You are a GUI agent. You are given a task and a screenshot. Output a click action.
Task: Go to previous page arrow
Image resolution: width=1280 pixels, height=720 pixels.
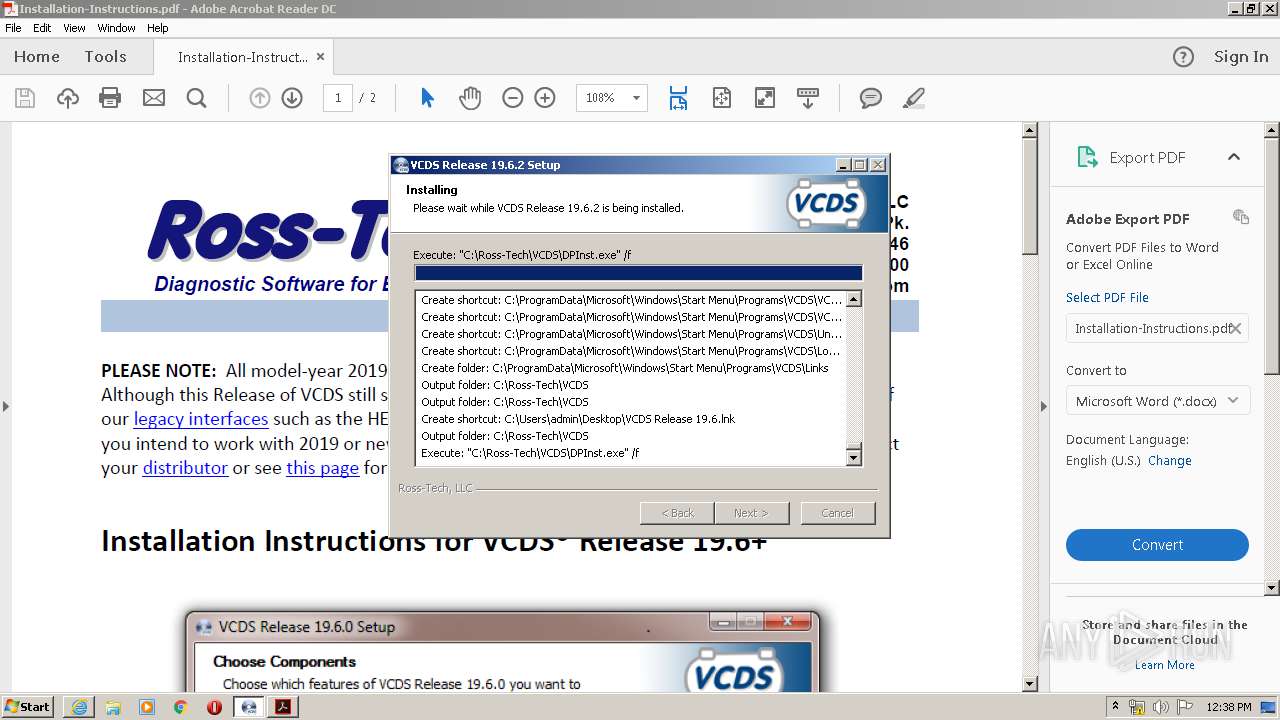(x=259, y=98)
